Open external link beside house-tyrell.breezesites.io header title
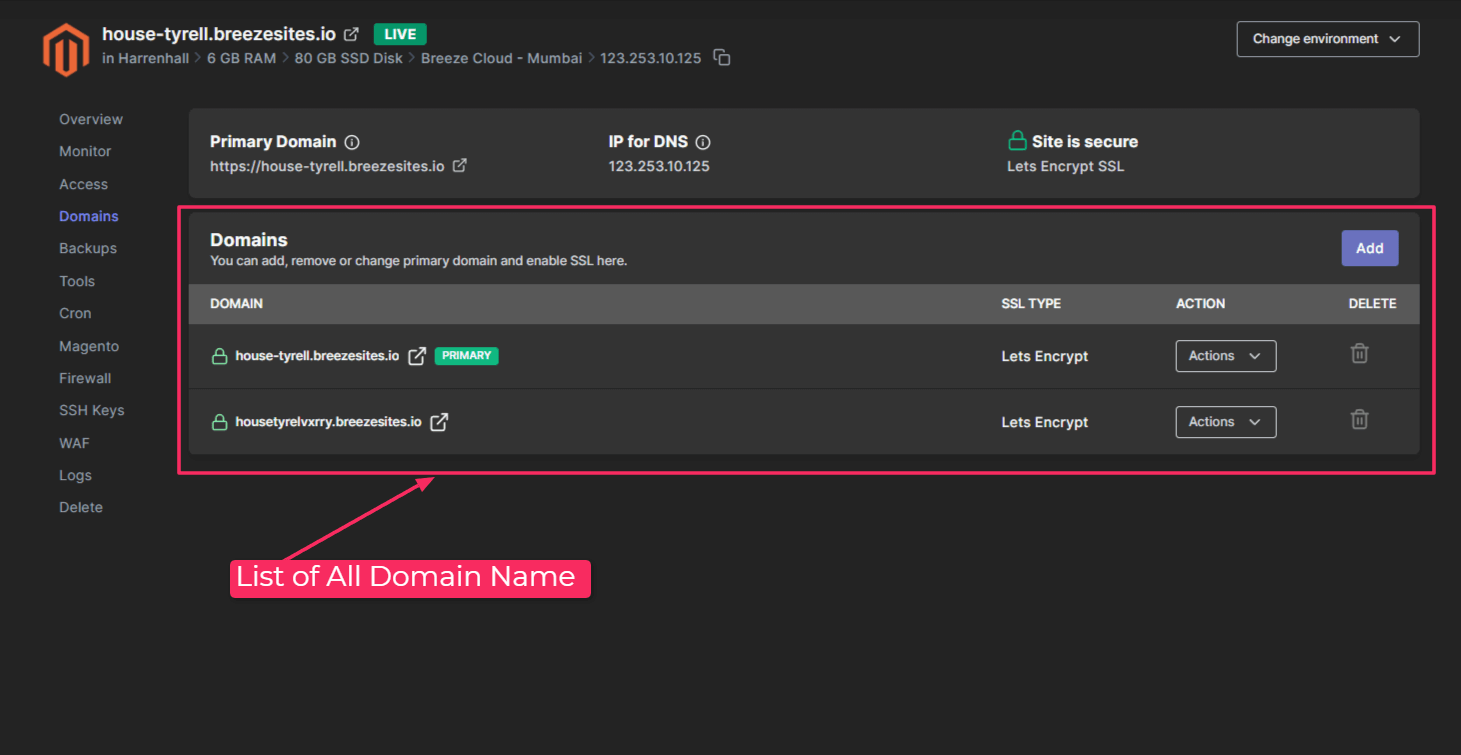Screen dimensions: 1461x755 click(x=351, y=34)
